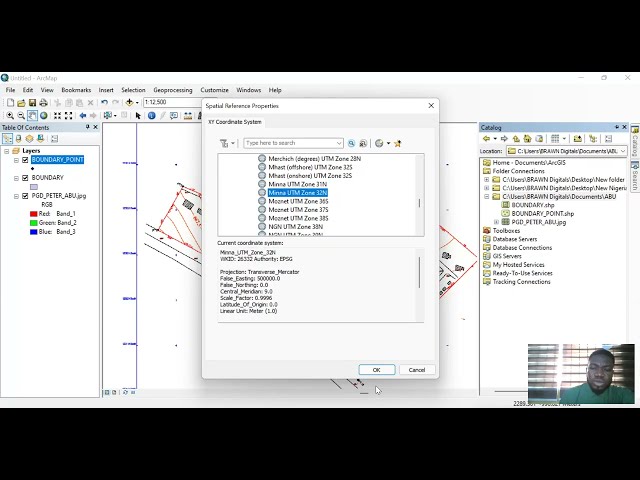
Task: Collapse the BOUNDARY_POINT layer legend
Action: coord(16,160)
